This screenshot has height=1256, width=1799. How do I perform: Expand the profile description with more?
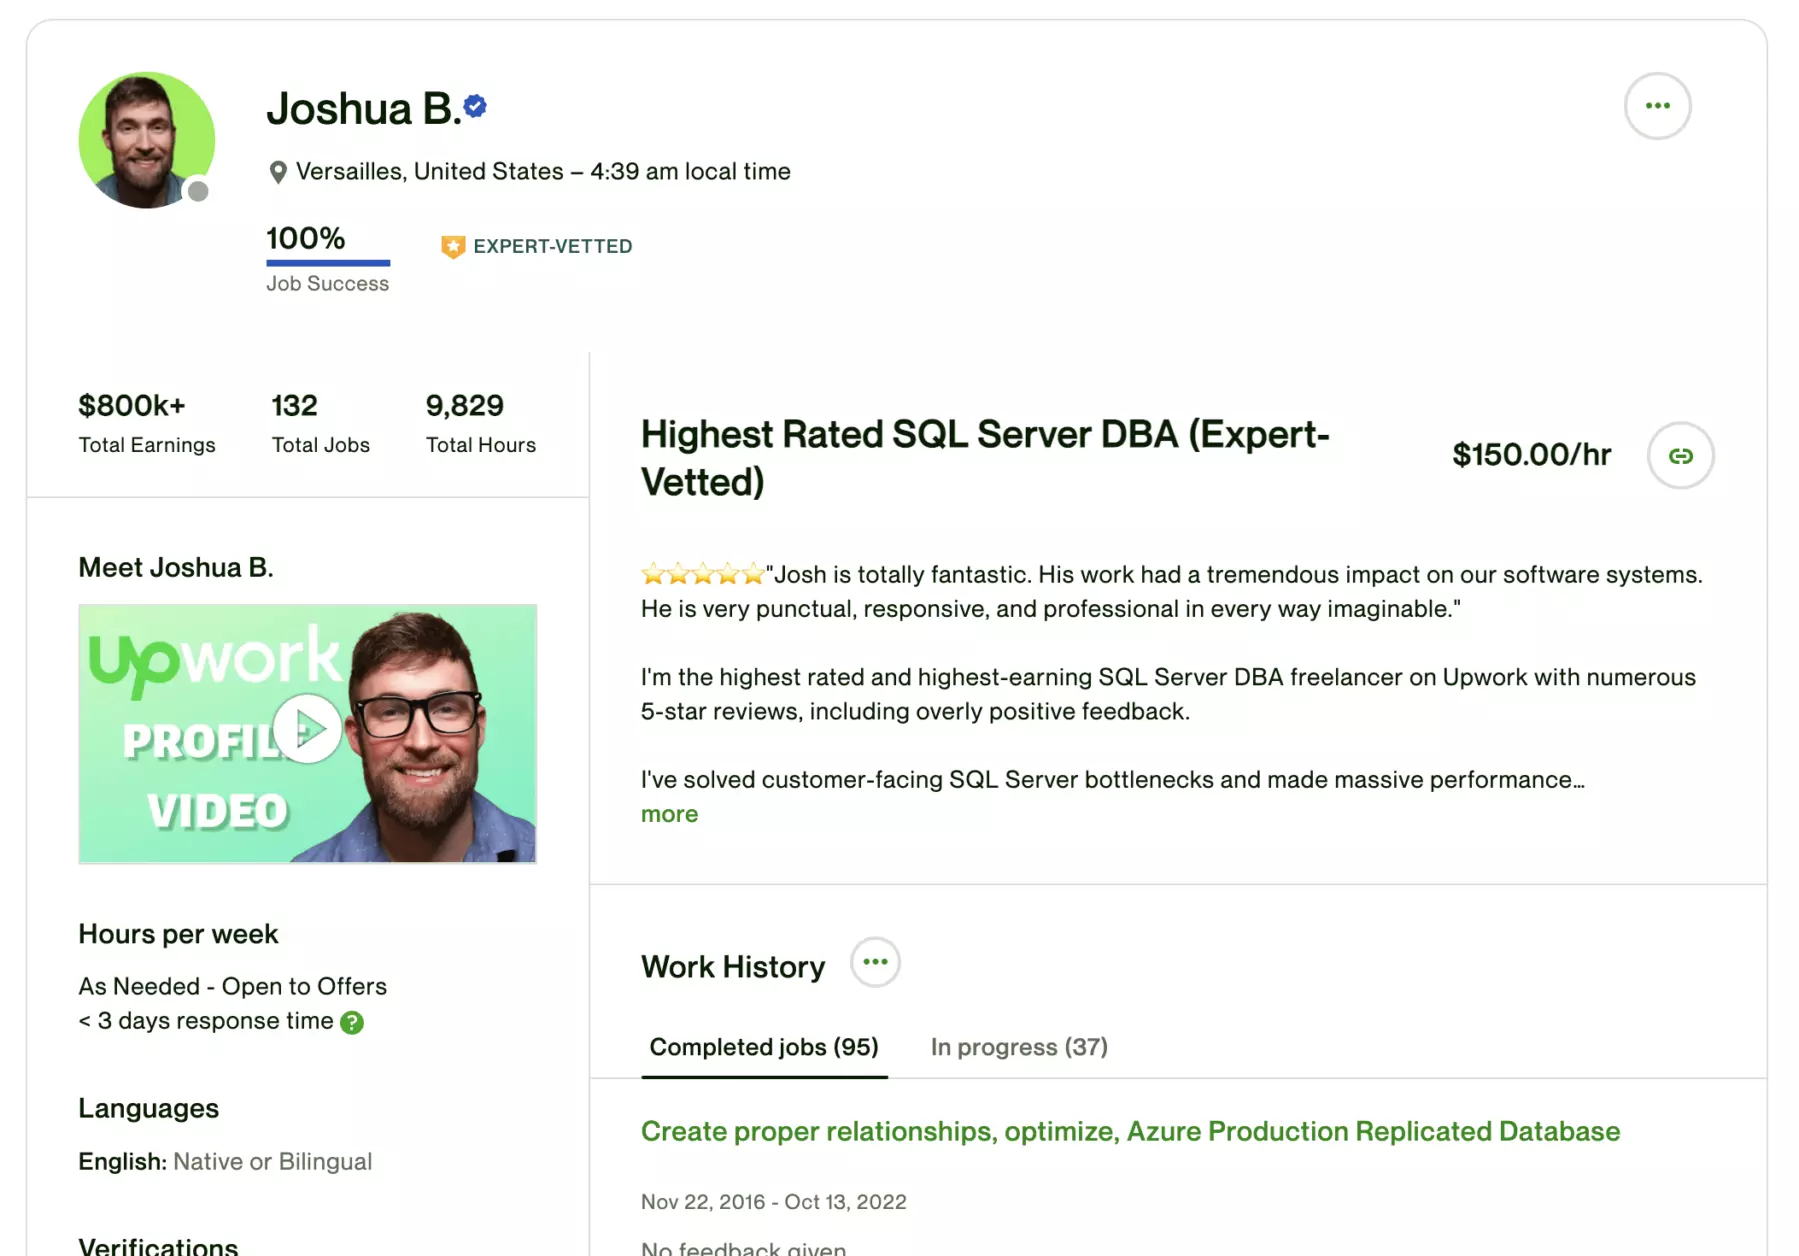click(669, 814)
